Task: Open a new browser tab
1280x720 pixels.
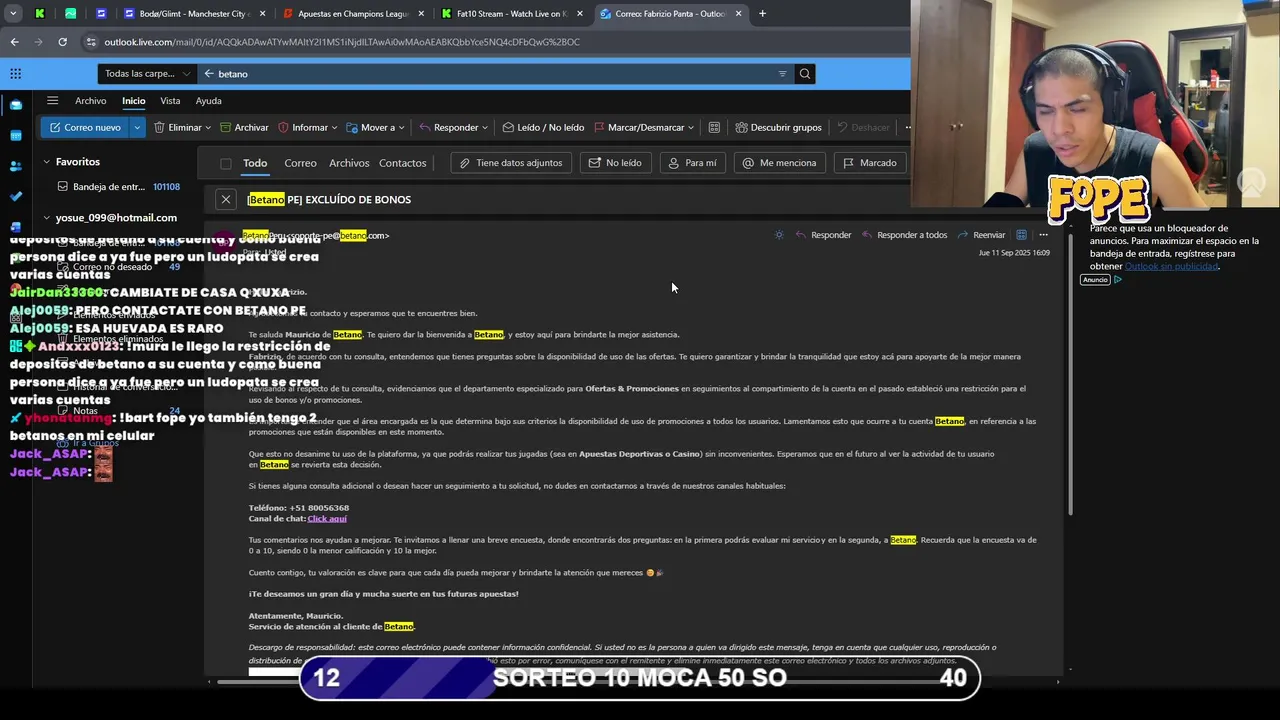Action: pyautogui.click(x=762, y=14)
